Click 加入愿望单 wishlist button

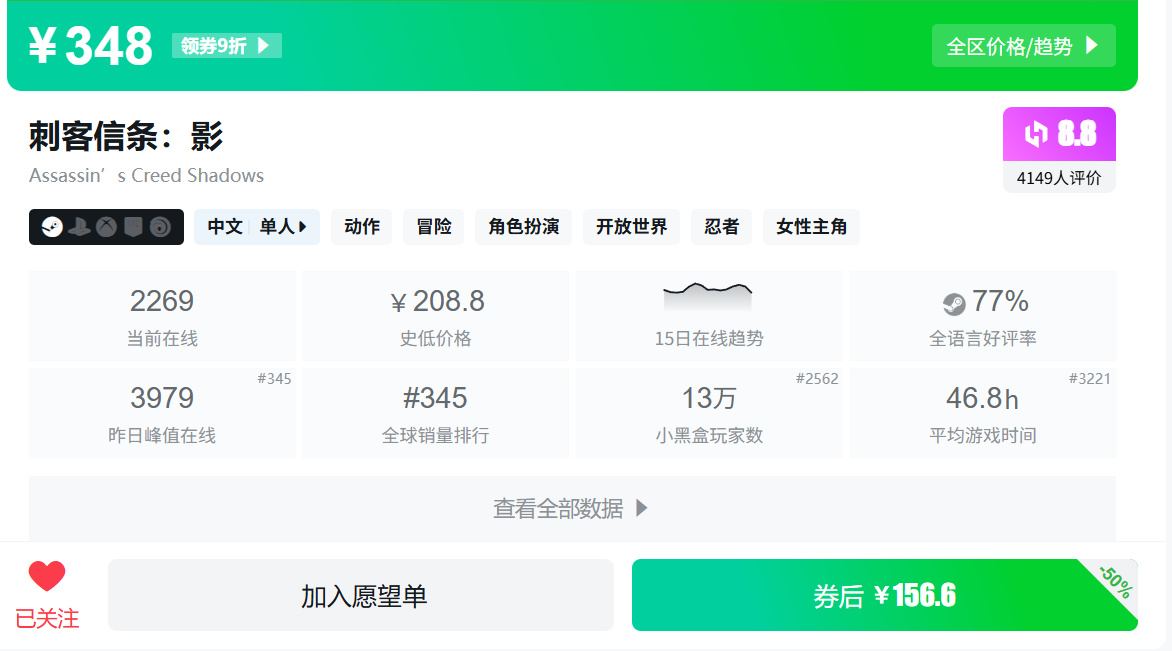click(x=361, y=595)
